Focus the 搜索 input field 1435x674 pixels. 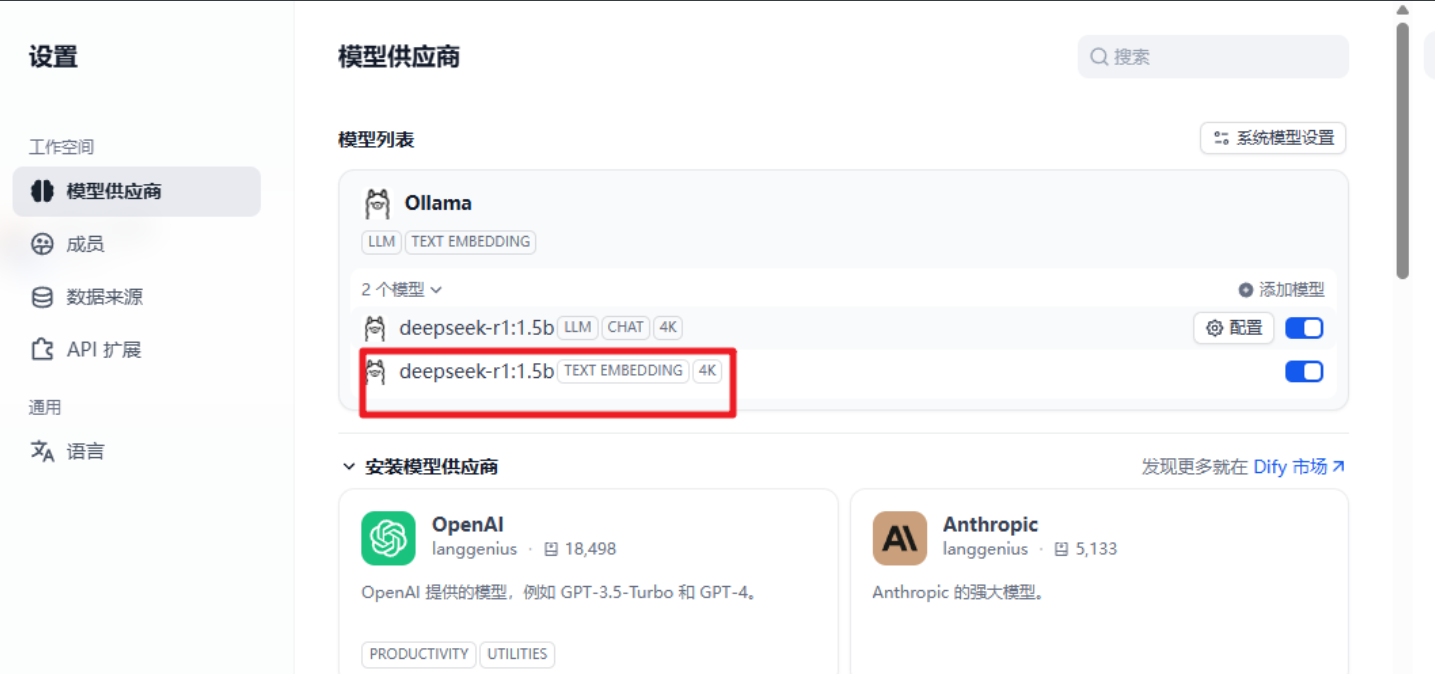pos(1213,57)
